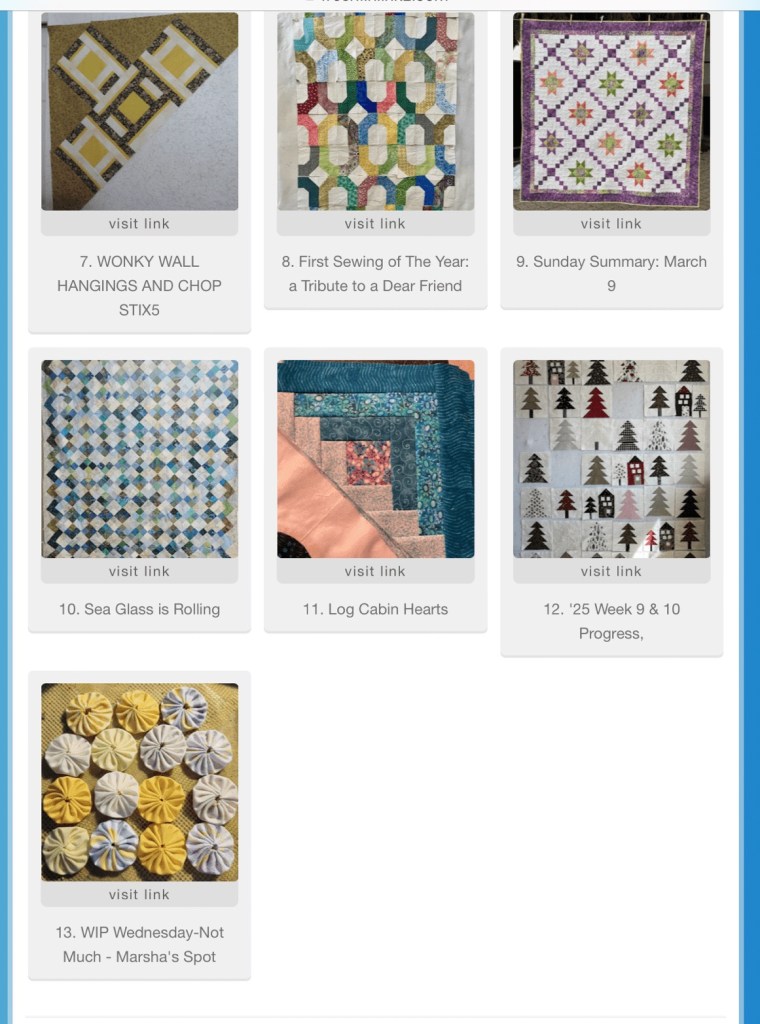Open the yellow yo-yo circles thumbnail
Image resolution: width=760 pixels, height=1024 pixels.
pos(140,782)
